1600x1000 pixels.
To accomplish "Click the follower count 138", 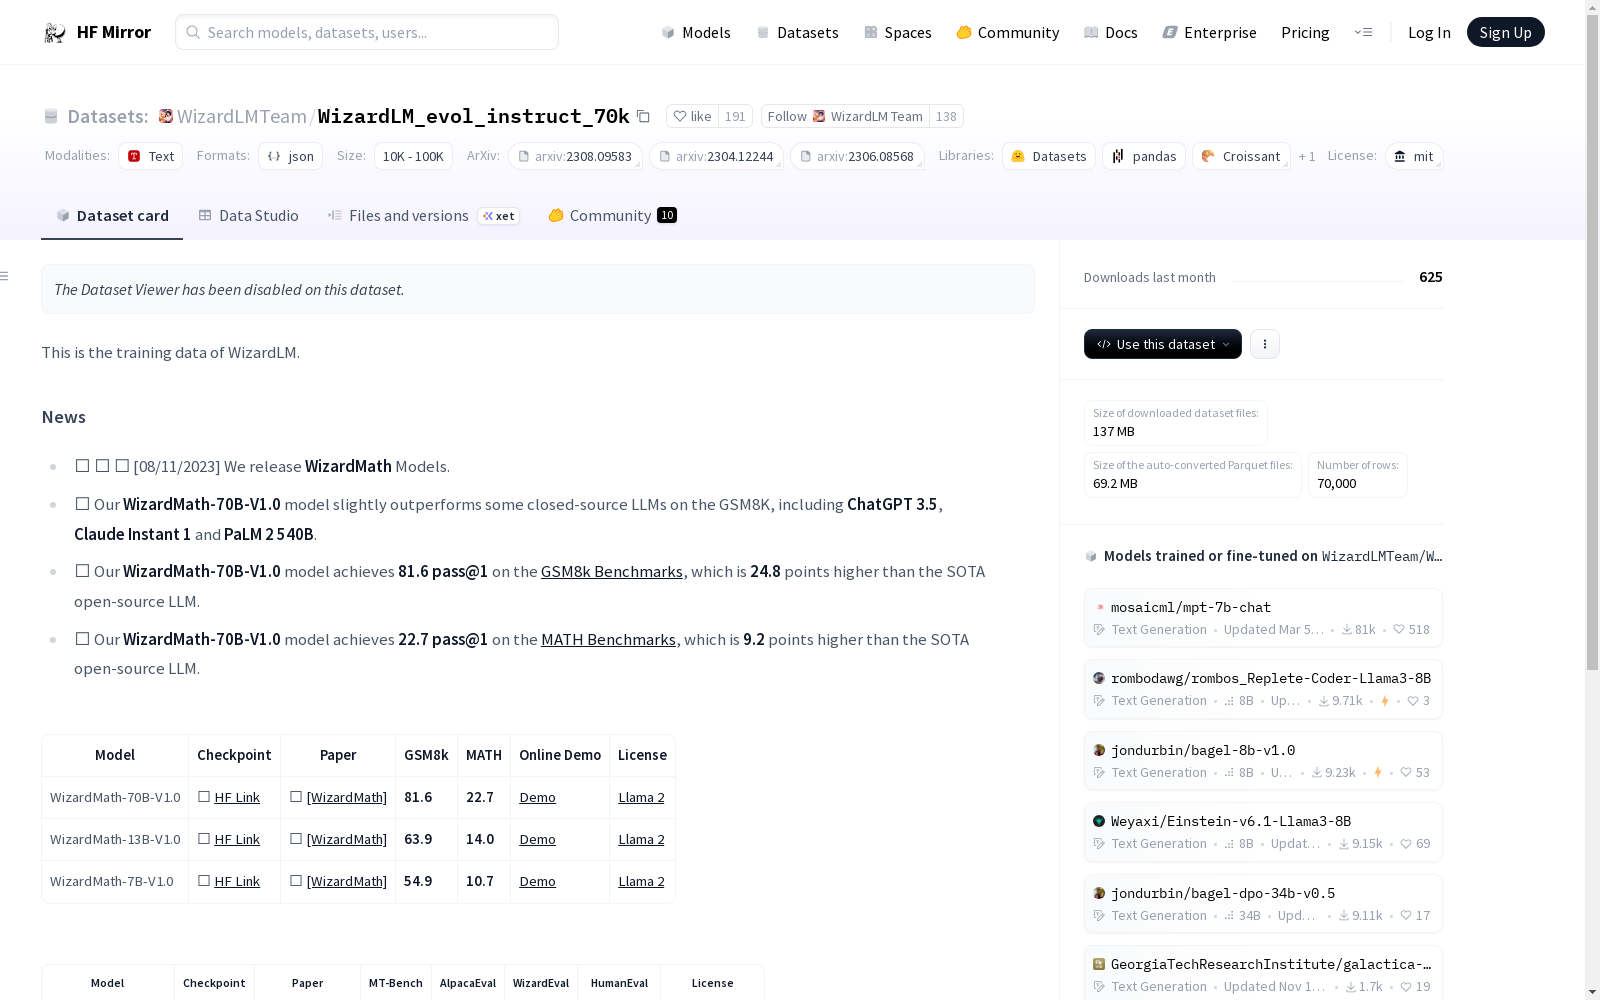I will 946,116.
